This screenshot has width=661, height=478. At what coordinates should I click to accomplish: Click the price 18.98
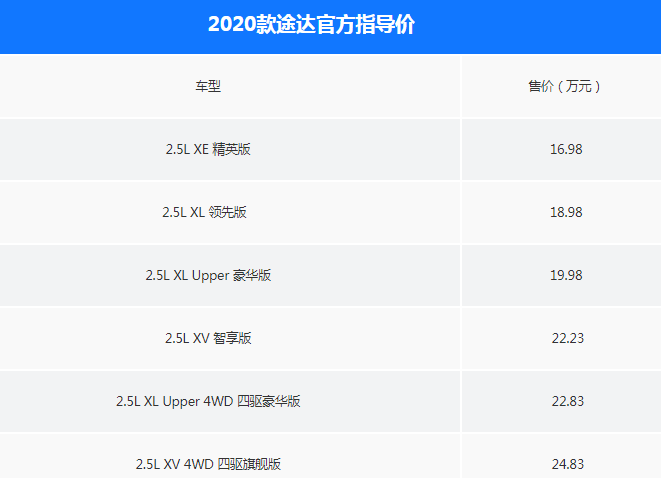pos(566,212)
